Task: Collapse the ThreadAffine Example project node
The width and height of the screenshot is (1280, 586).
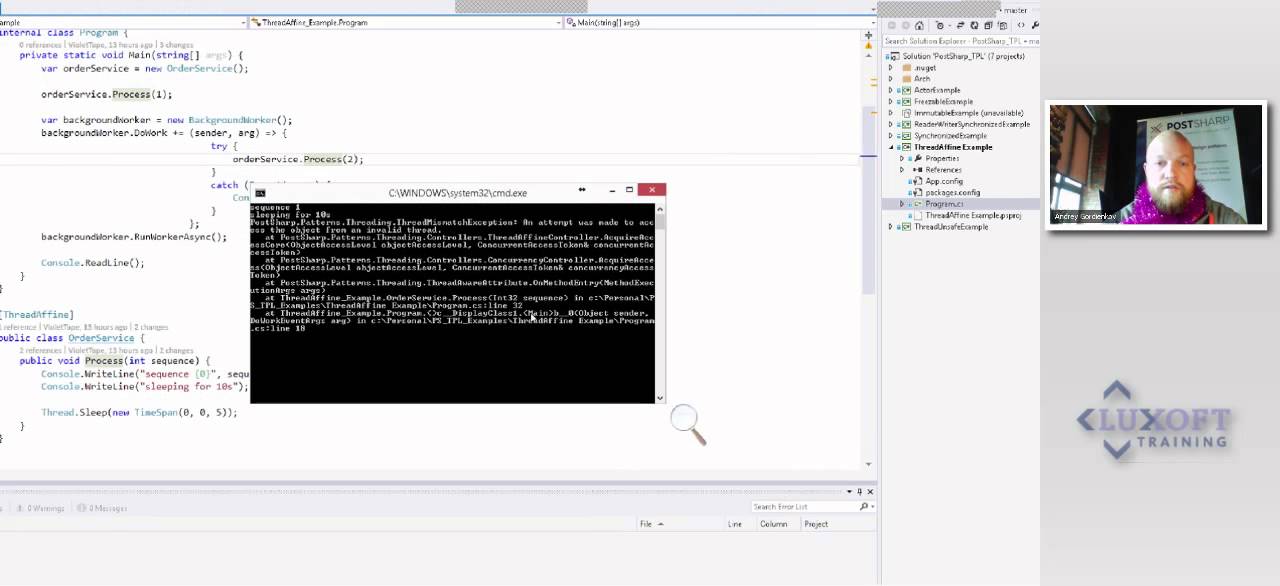Action: click(x=891, y=147)
